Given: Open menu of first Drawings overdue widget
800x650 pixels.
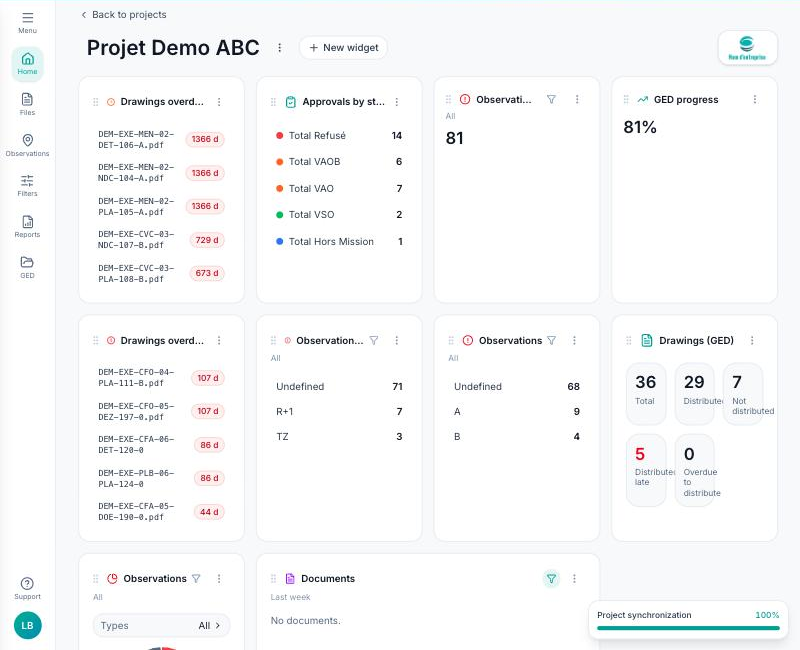Looking at the screenshot, I should [x=219, y=102].
